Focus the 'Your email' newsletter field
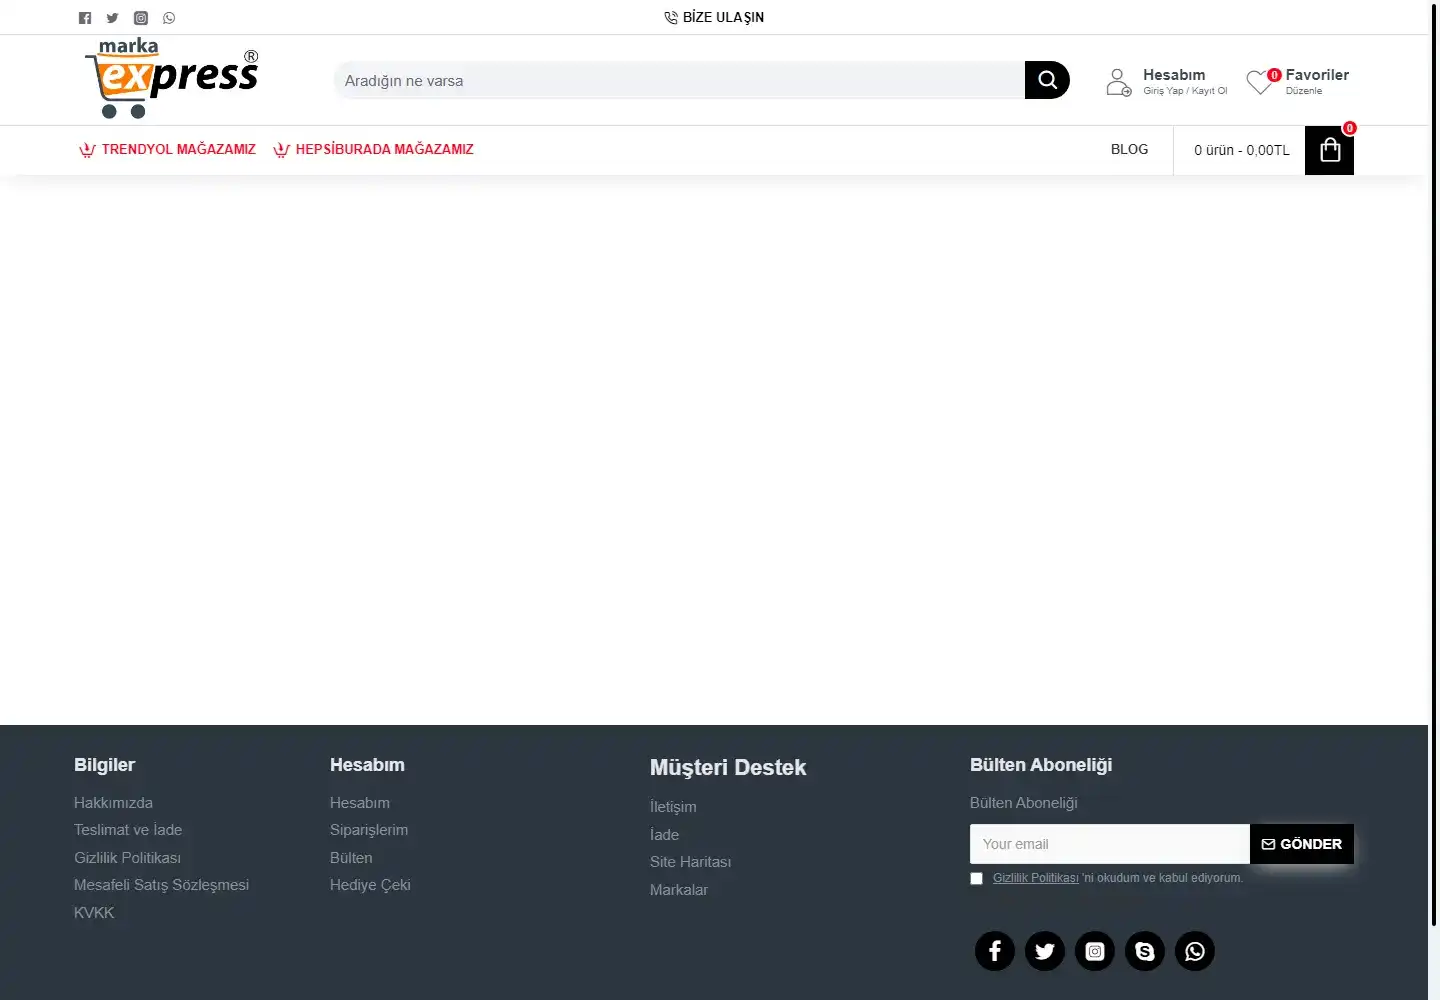This screenshot has height=1000, width=1440. 1110,844
